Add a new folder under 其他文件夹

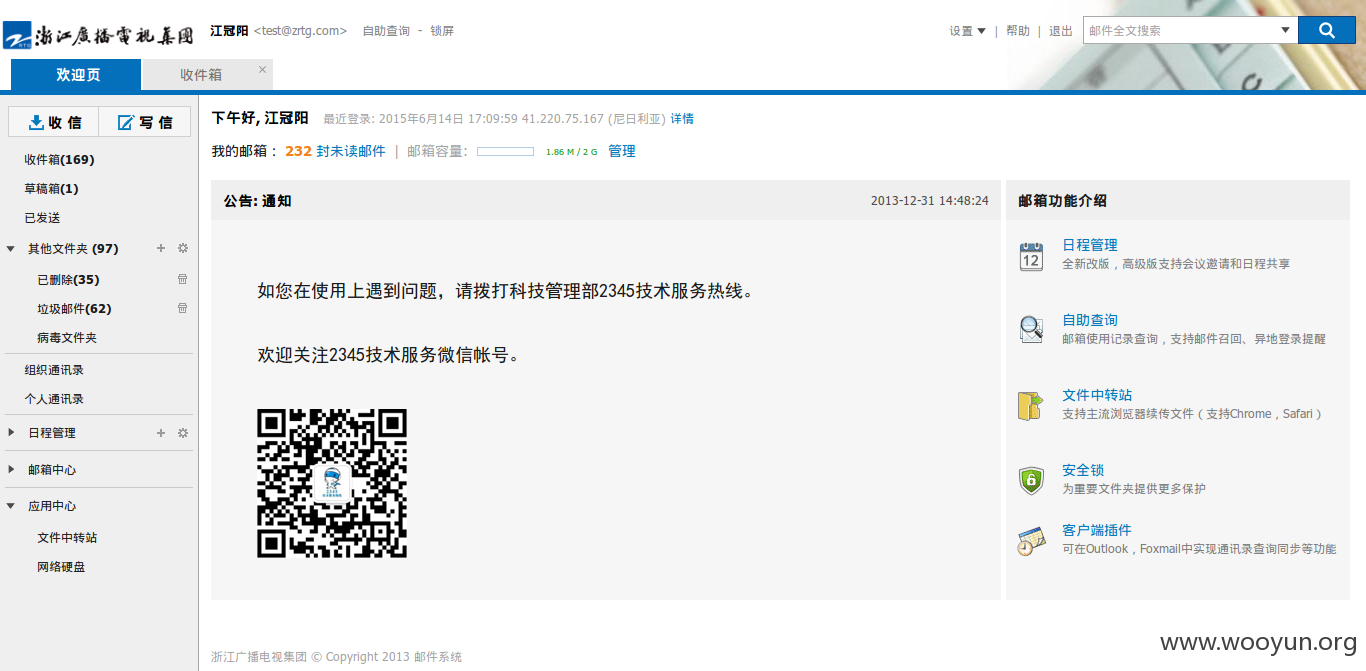pyautogui.click(x=161, y=248)
